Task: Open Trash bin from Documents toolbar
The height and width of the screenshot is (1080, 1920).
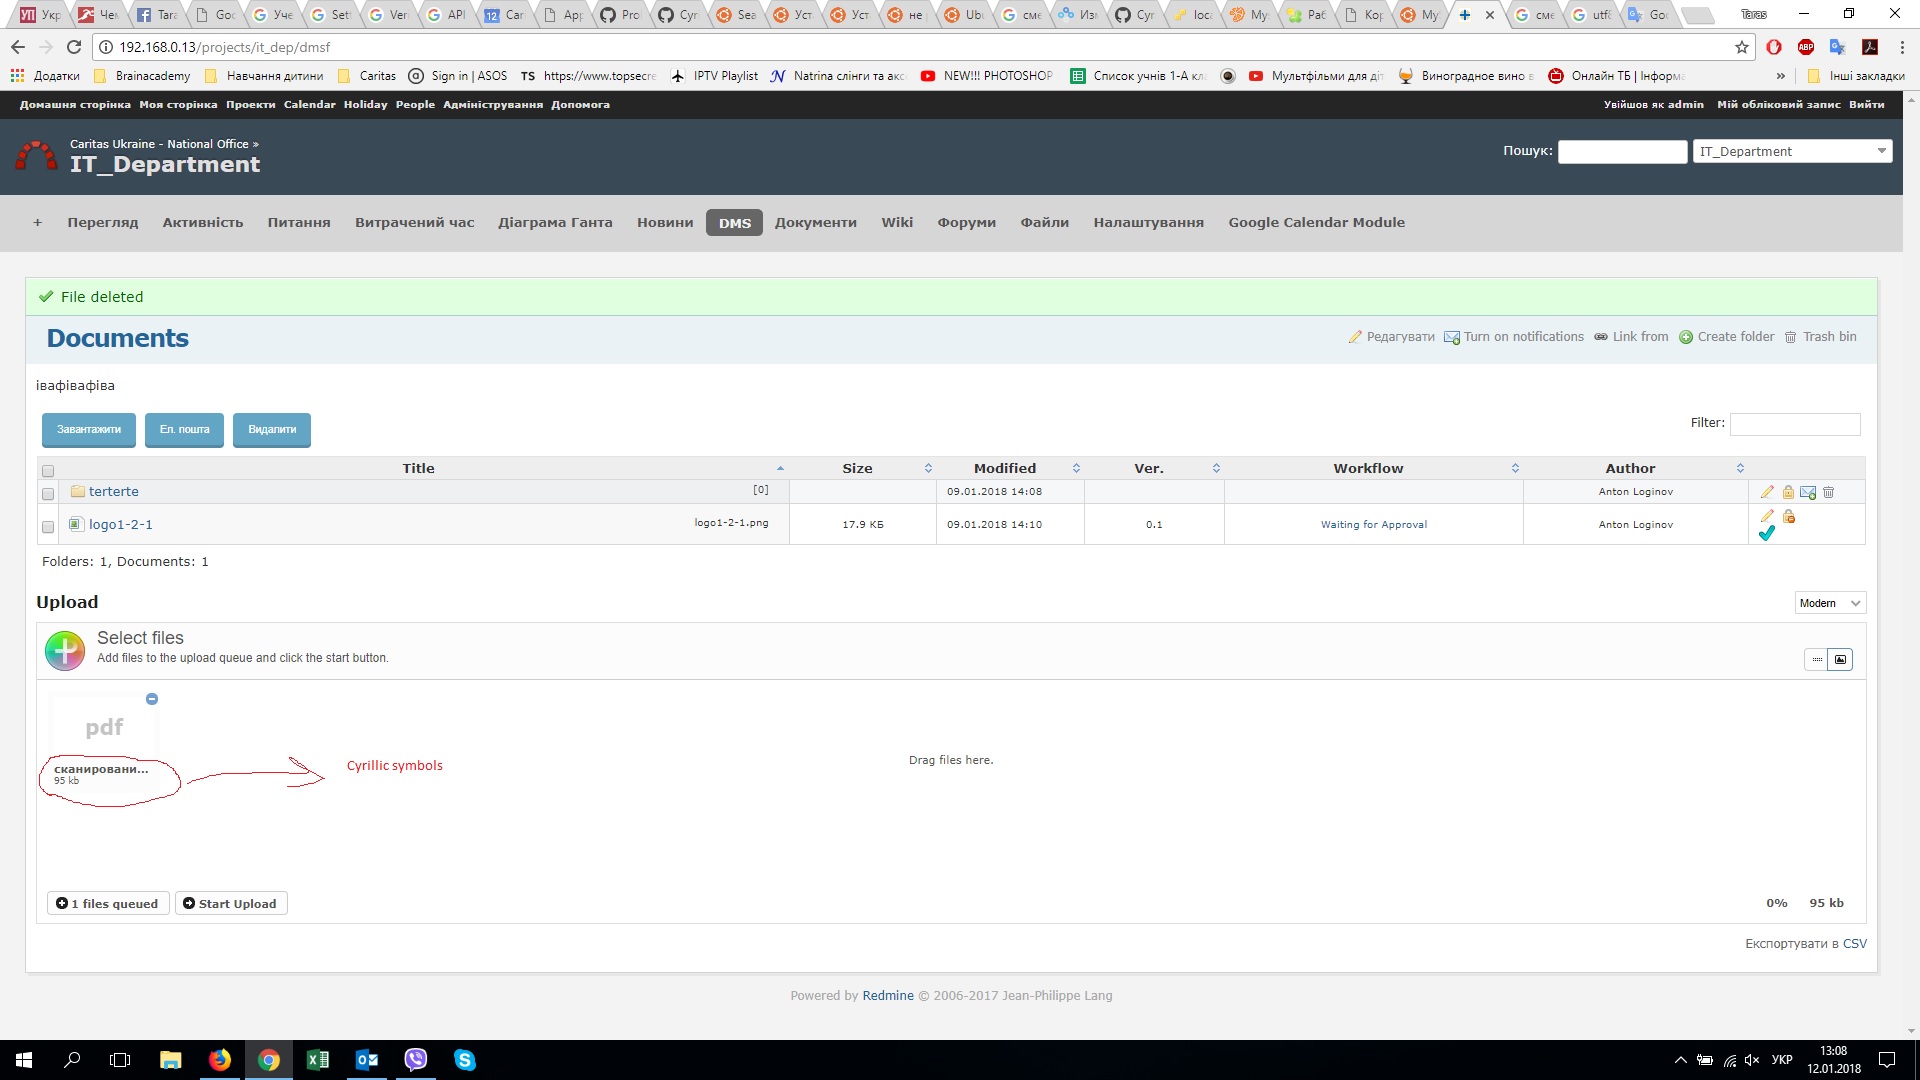Action: (1829, 336)
